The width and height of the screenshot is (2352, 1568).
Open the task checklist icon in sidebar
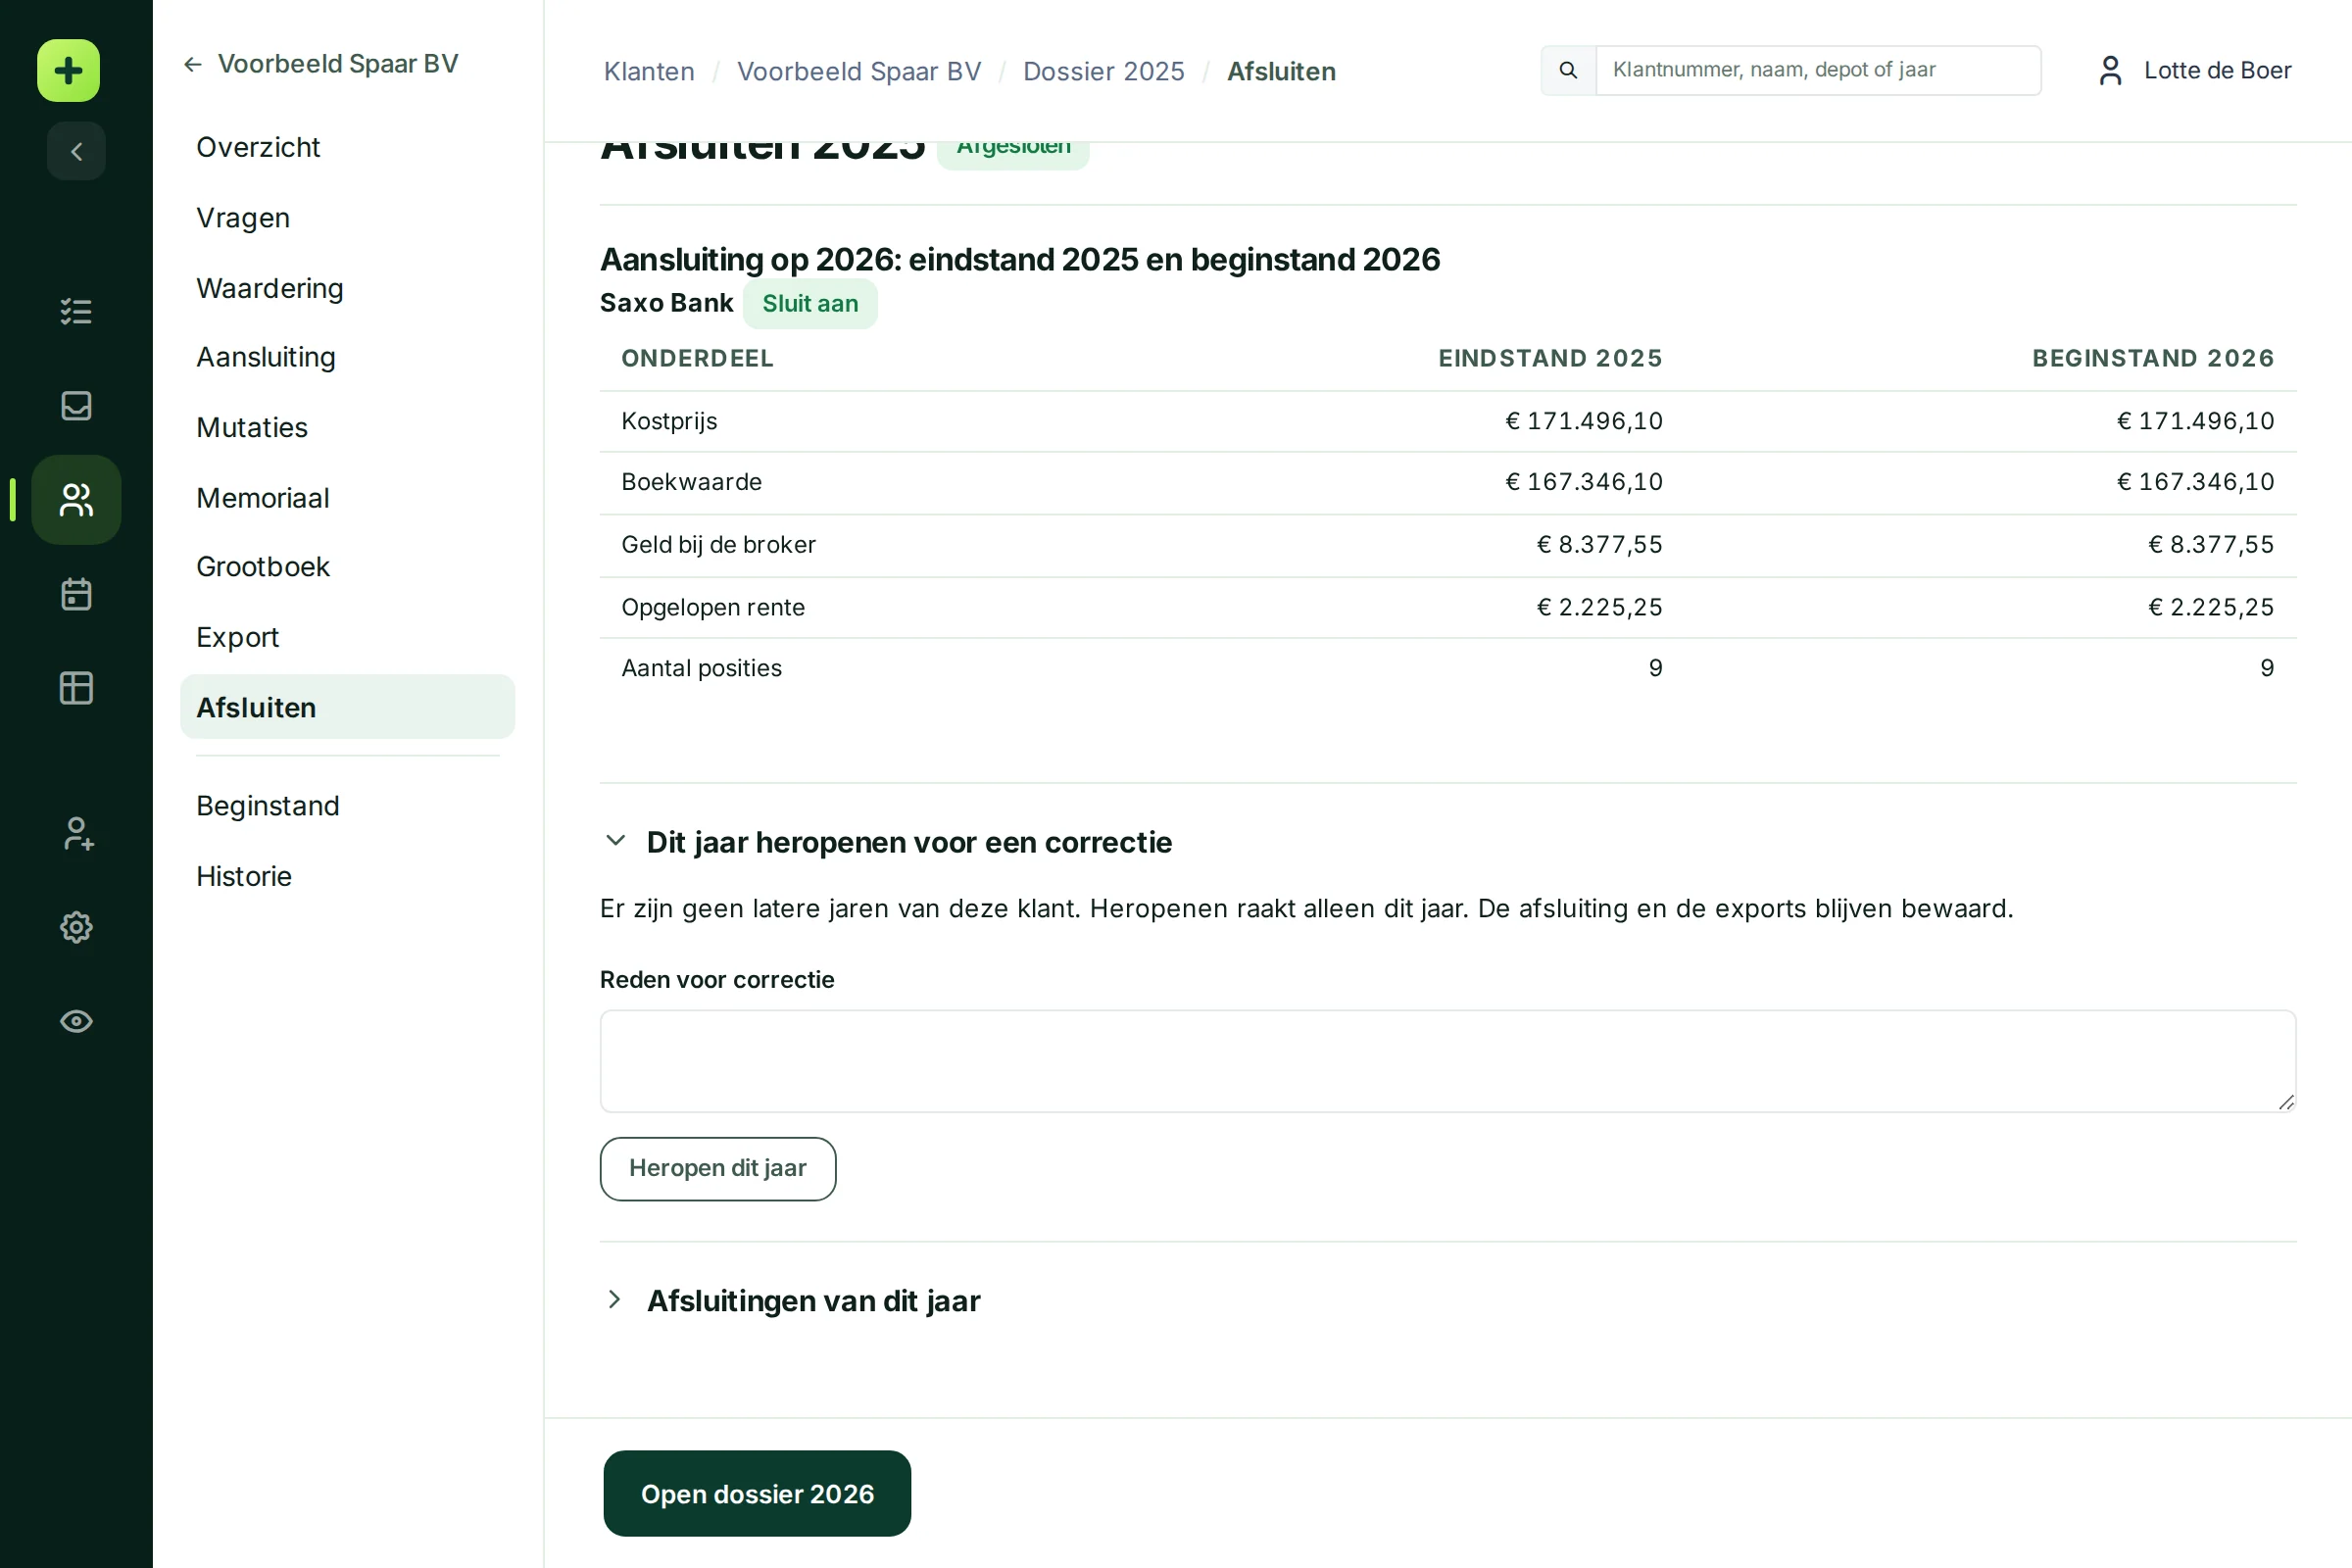[76, 311]
